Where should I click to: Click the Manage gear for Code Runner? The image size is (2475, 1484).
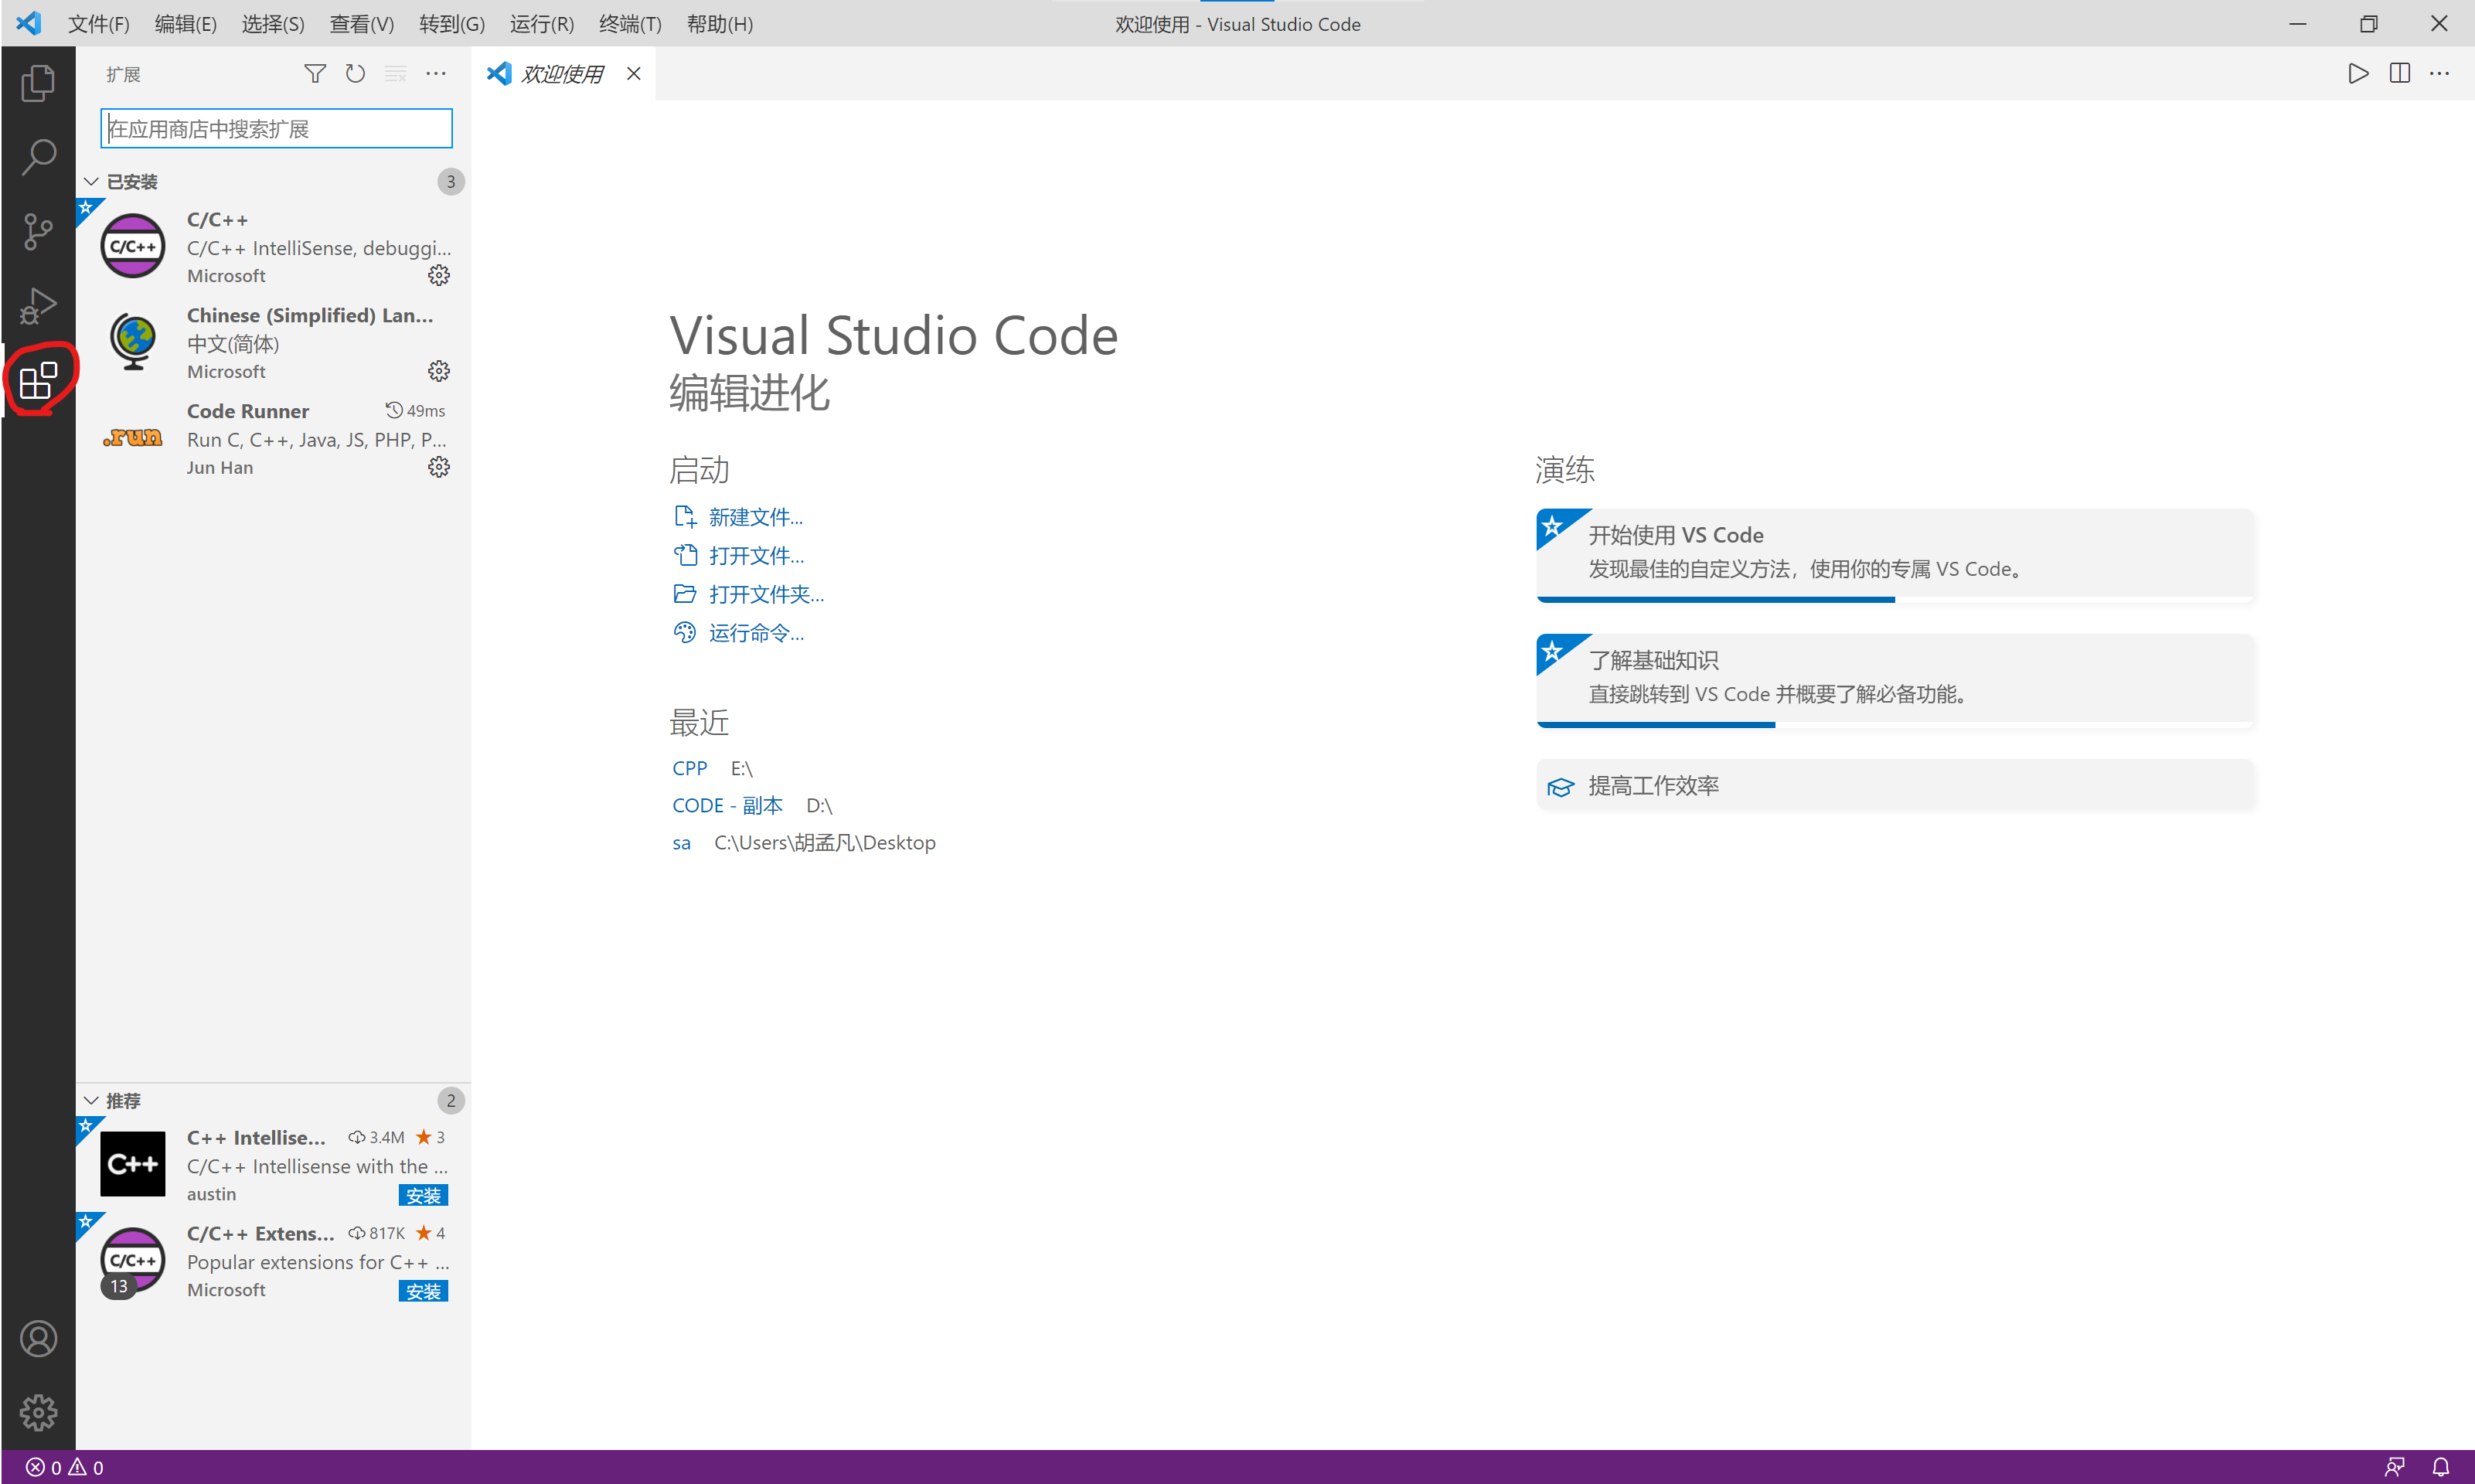point(438,467)
